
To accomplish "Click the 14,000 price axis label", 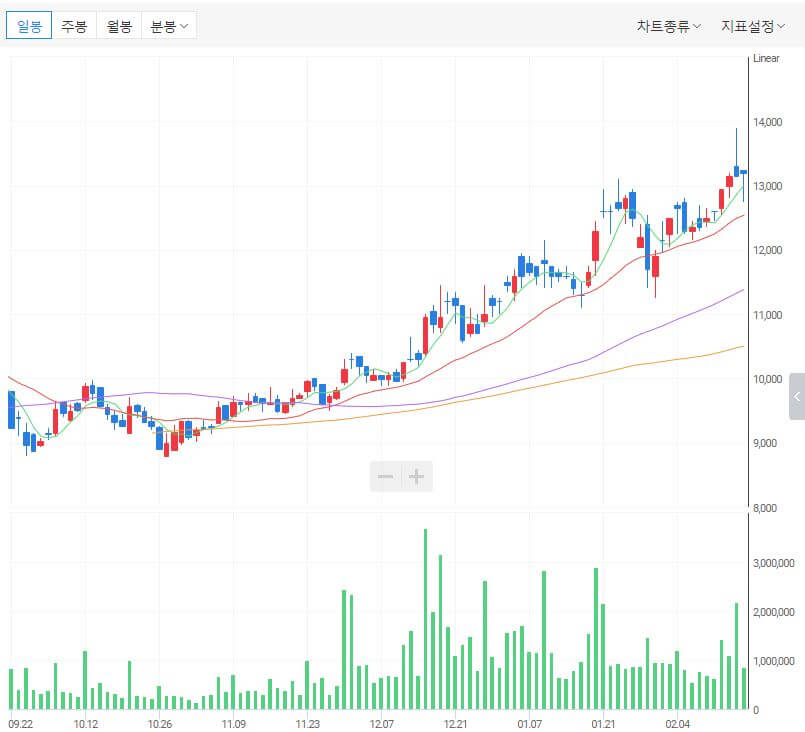I will pos(768,122).
